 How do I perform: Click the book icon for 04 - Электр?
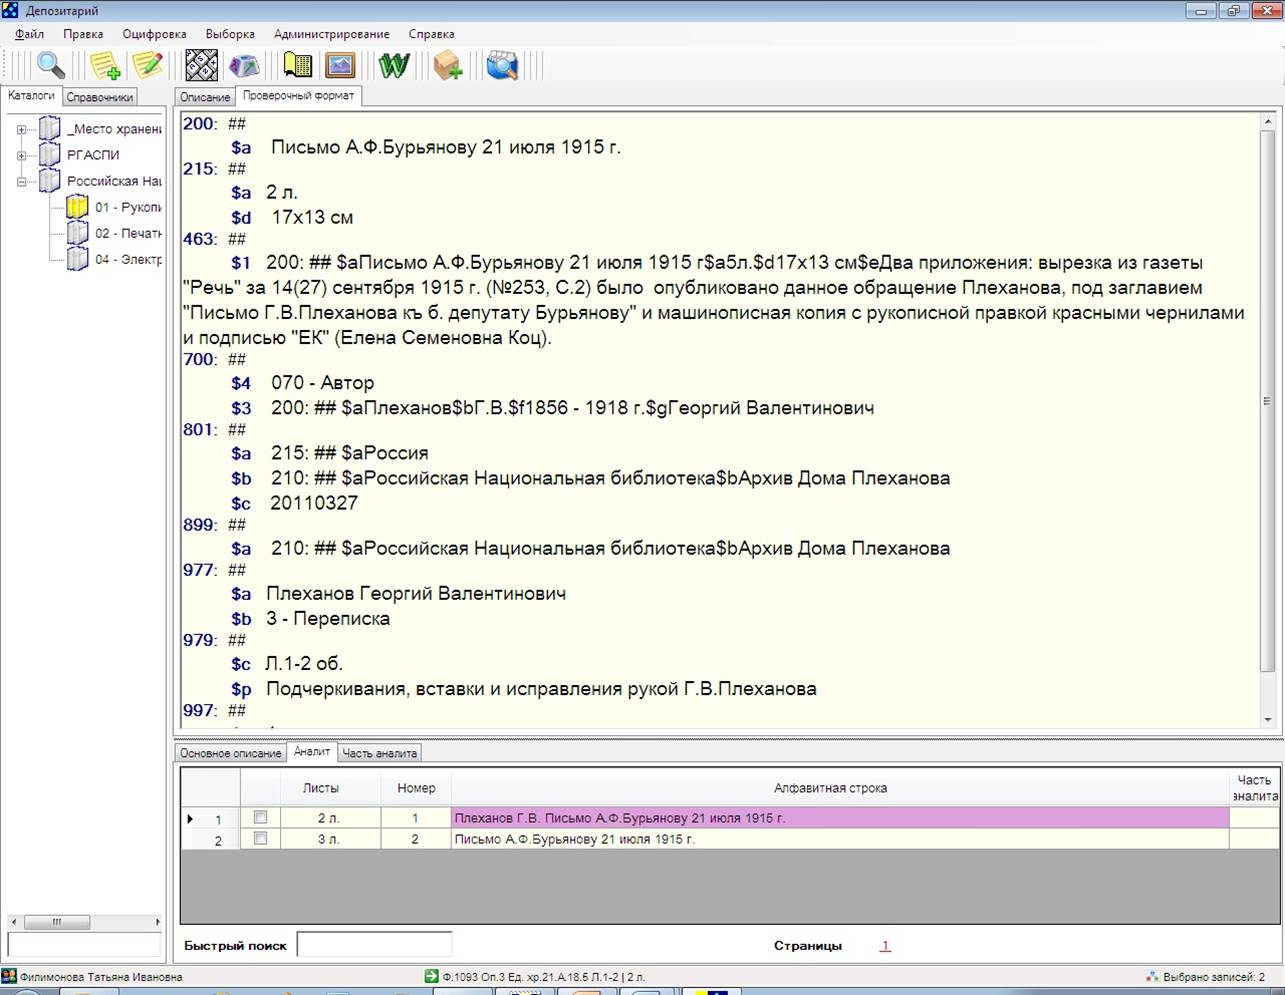[78, 259]
